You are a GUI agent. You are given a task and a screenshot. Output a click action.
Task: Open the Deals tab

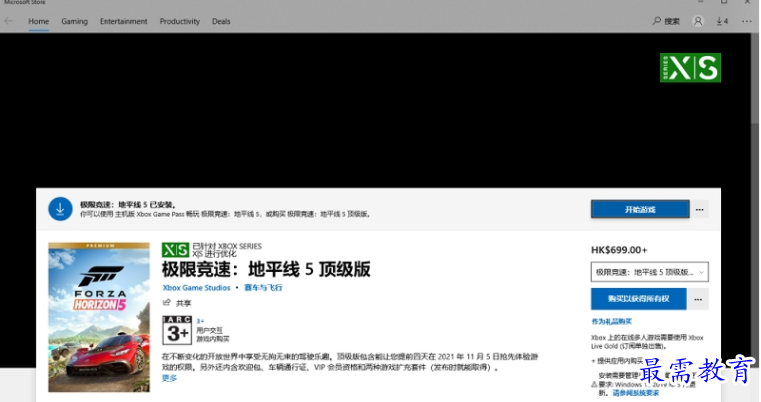(x=221, y=21)
